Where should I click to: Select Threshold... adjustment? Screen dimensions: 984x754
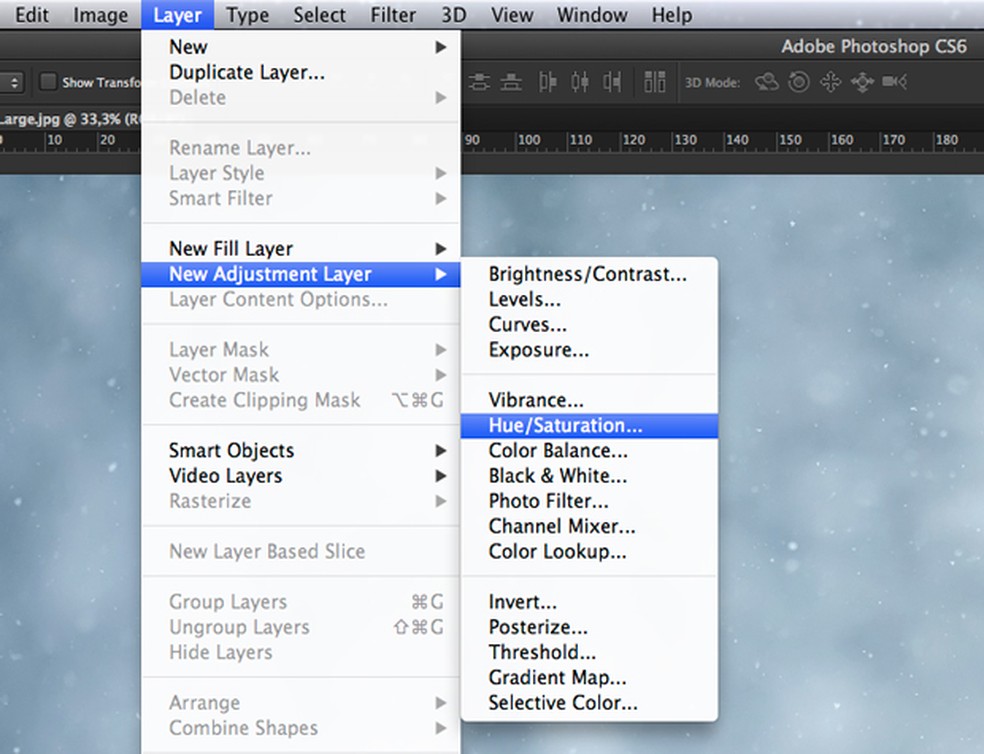point(589,652)
